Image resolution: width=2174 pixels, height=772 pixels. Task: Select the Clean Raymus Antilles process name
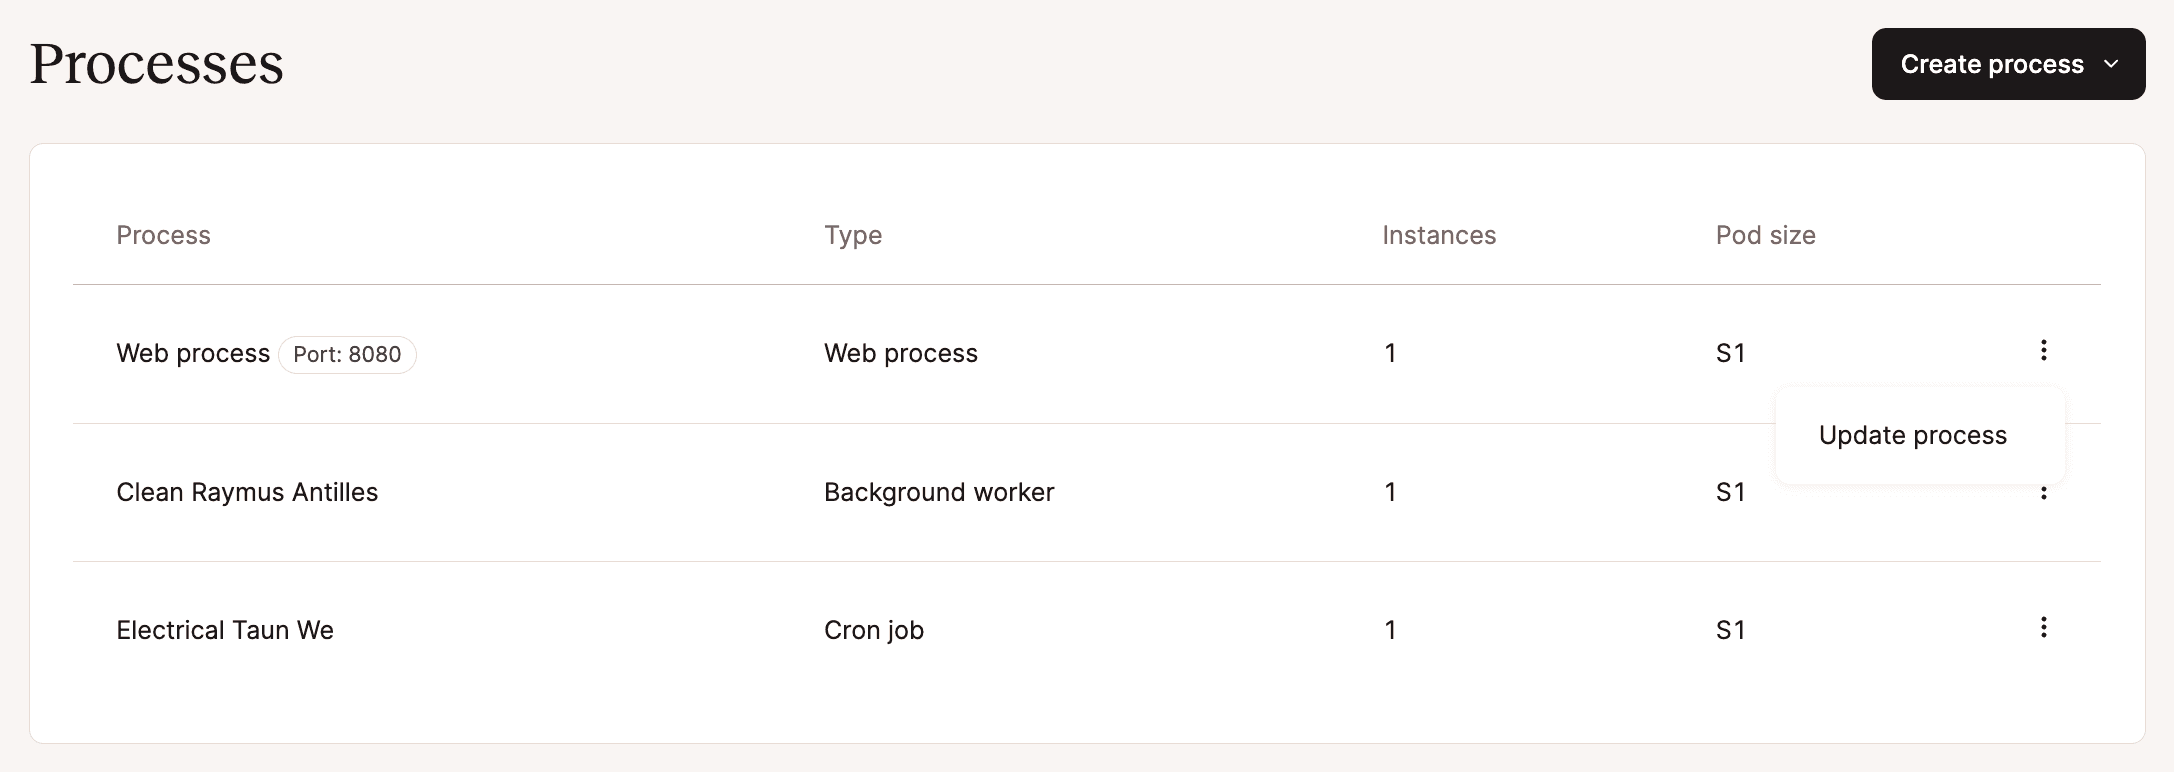pos(247,491)
